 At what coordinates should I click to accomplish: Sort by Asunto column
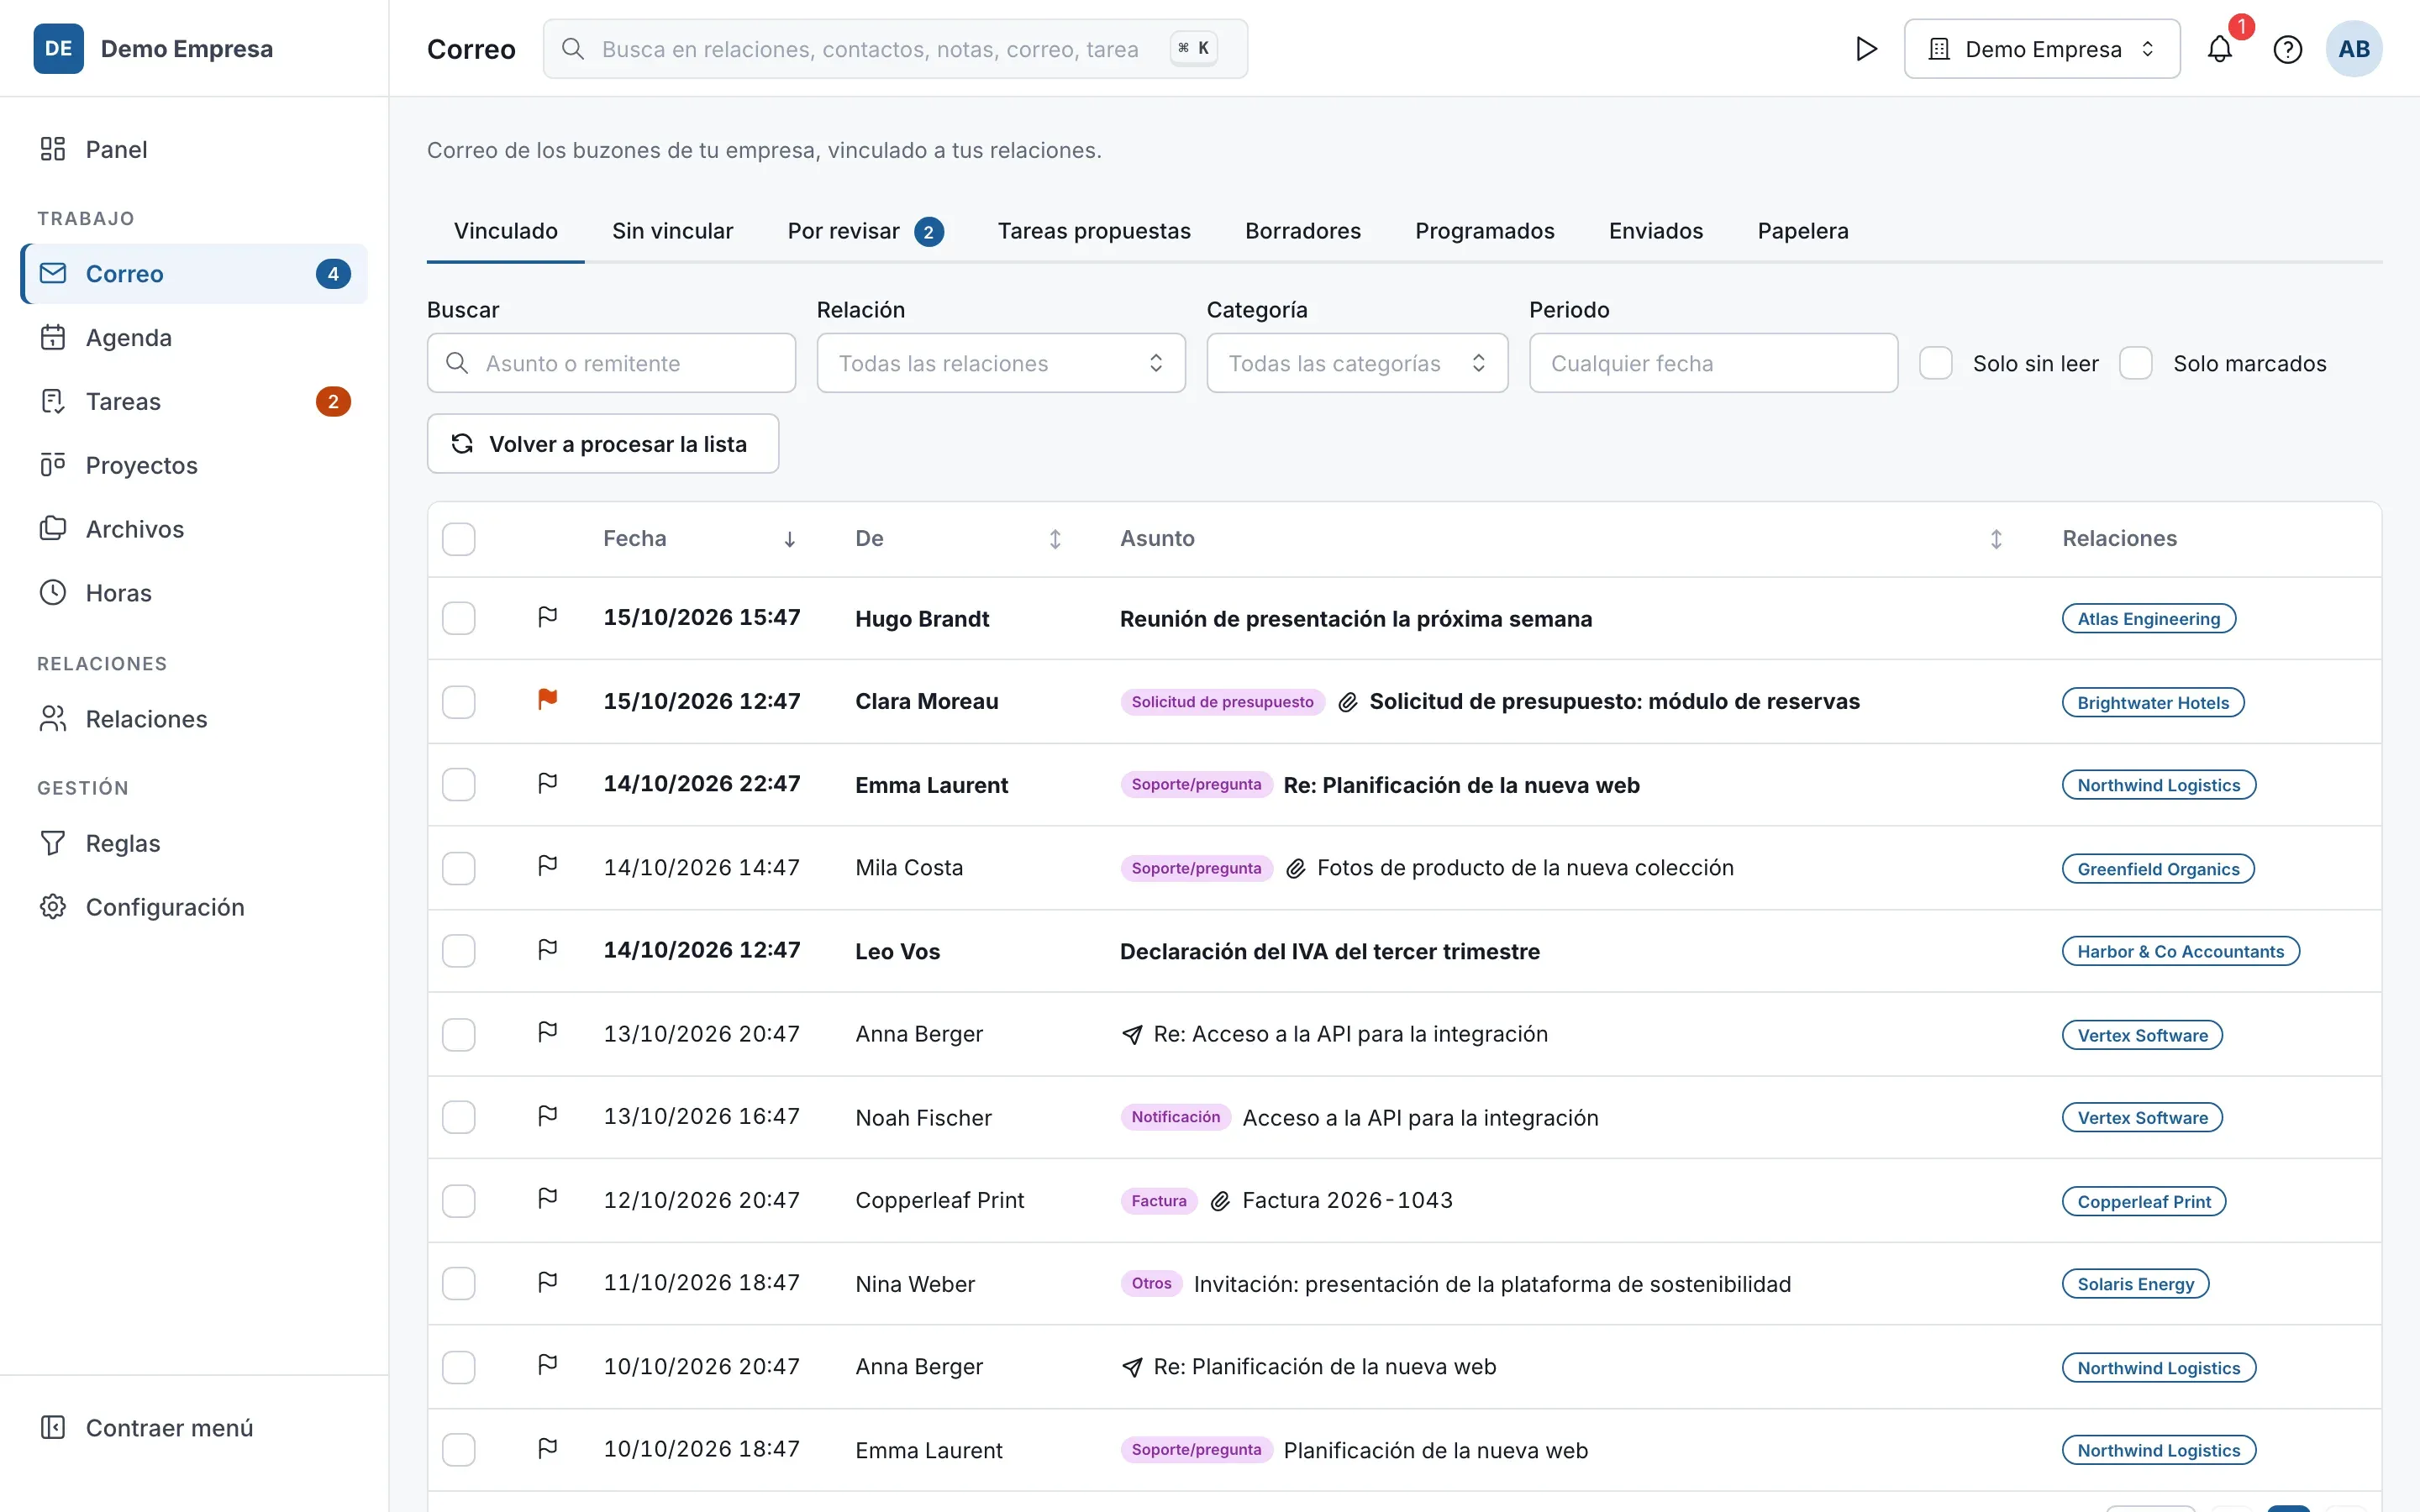[x=1995, y=540]
